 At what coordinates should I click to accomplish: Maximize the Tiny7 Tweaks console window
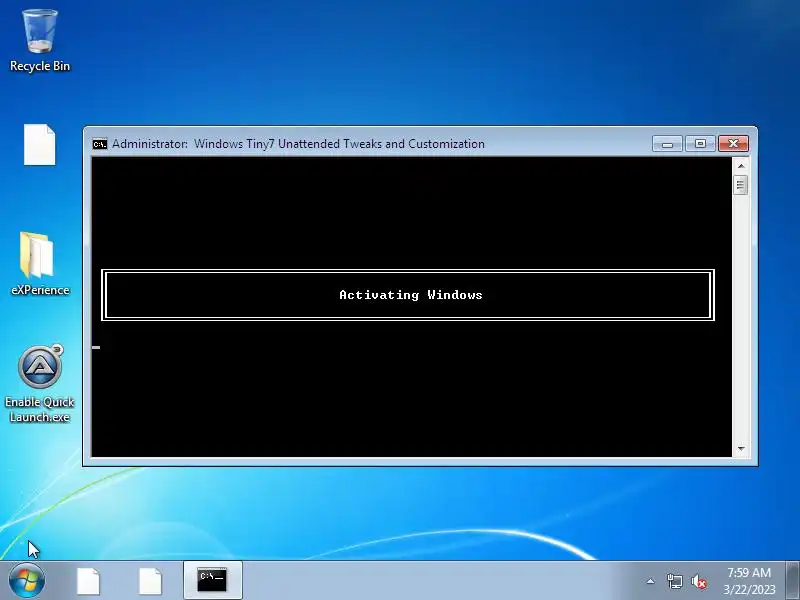click(x=700, y=144)
